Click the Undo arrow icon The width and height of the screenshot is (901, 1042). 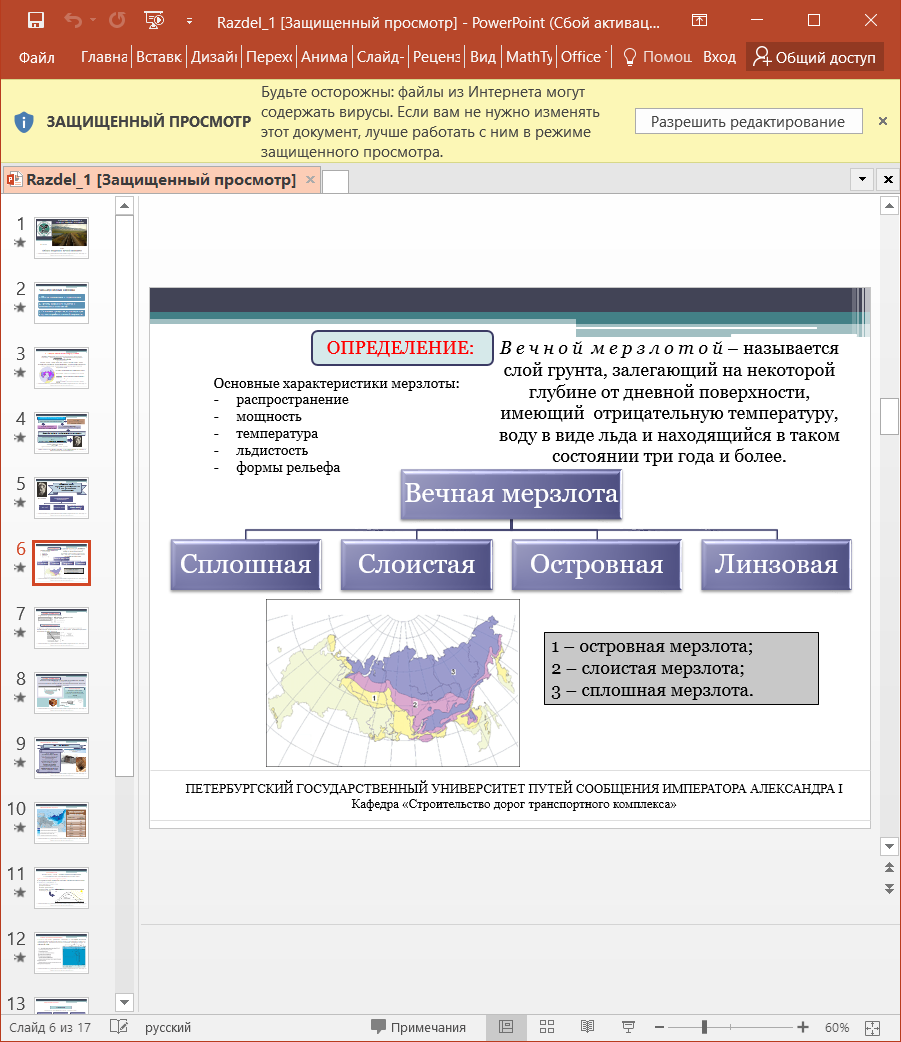pos(72,21)
